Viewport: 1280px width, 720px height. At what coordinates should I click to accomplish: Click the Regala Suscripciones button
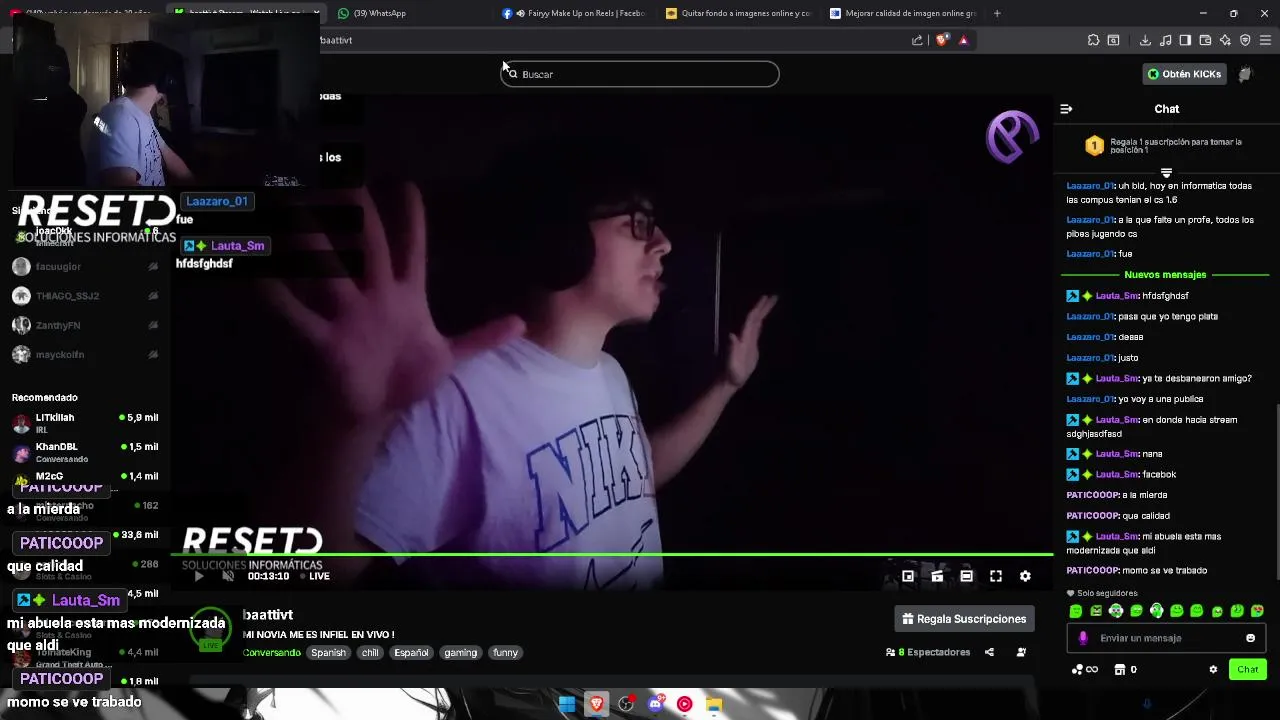pos(964,619)
